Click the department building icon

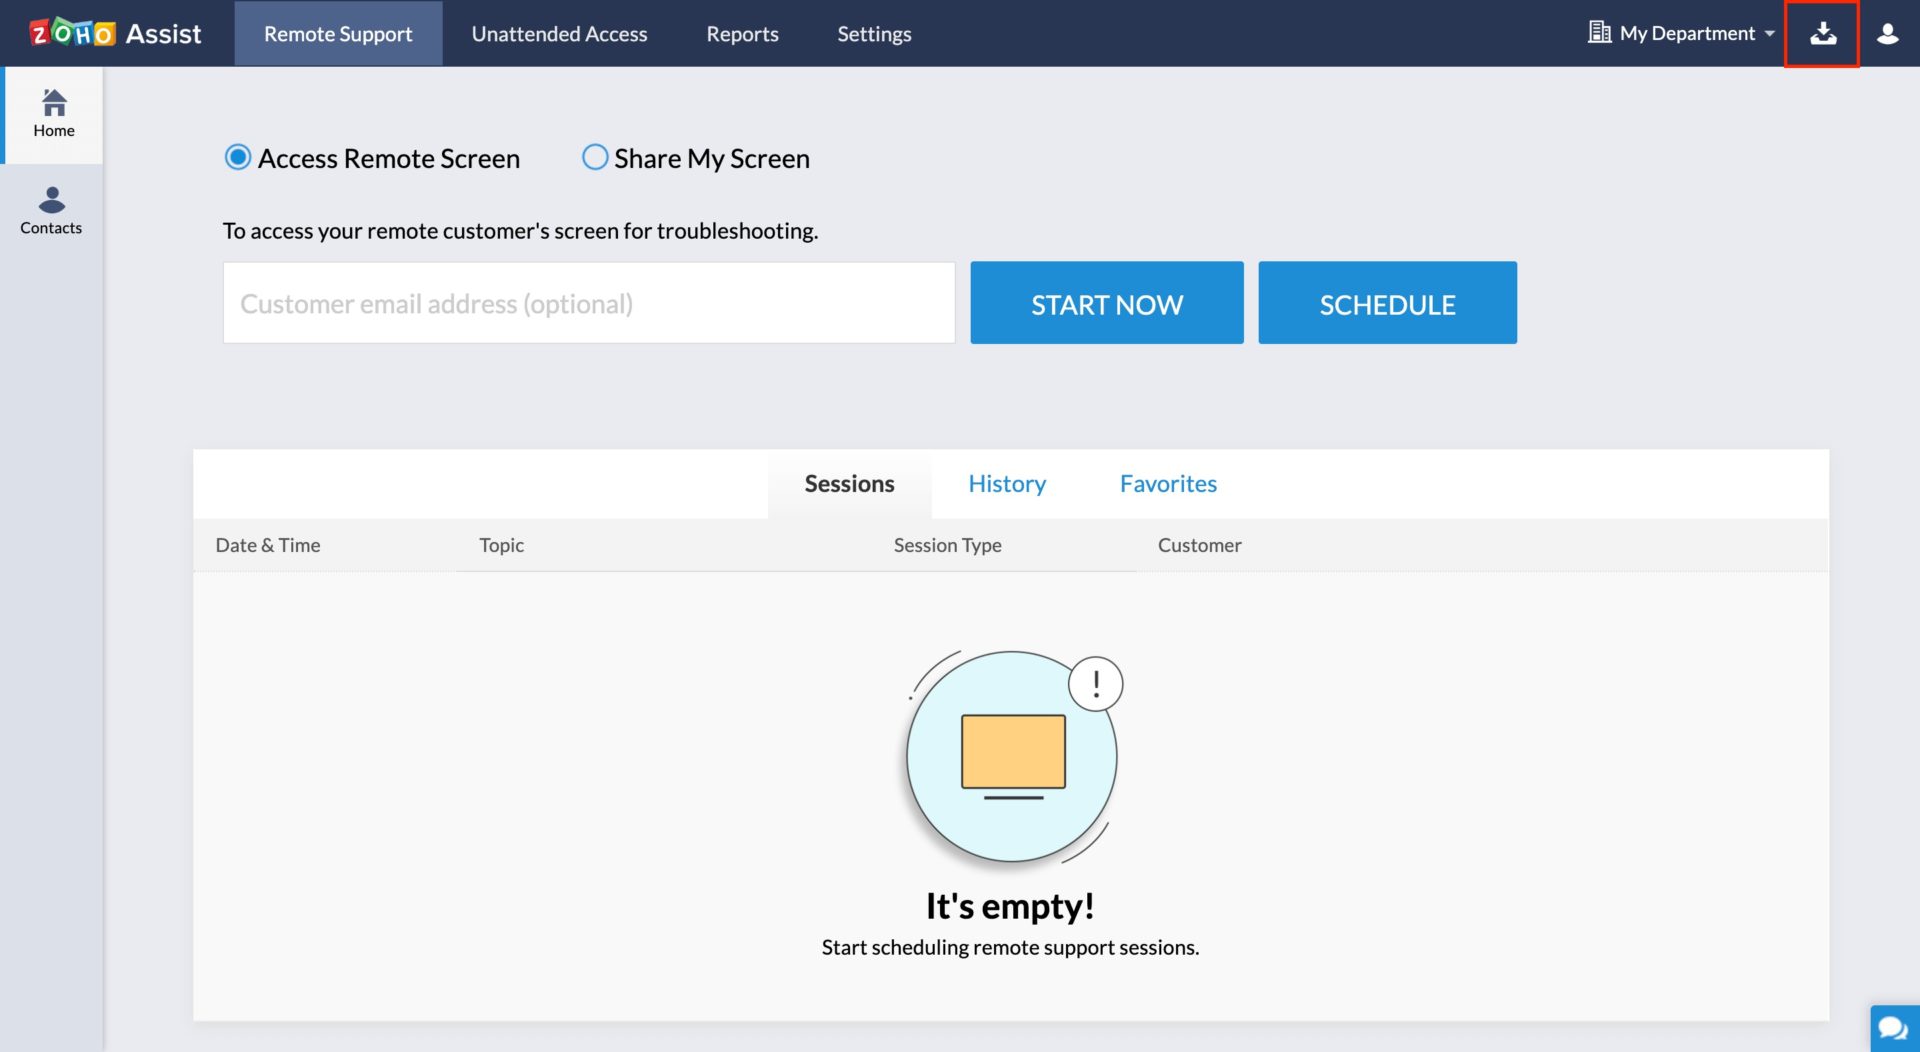[1599, 32]
